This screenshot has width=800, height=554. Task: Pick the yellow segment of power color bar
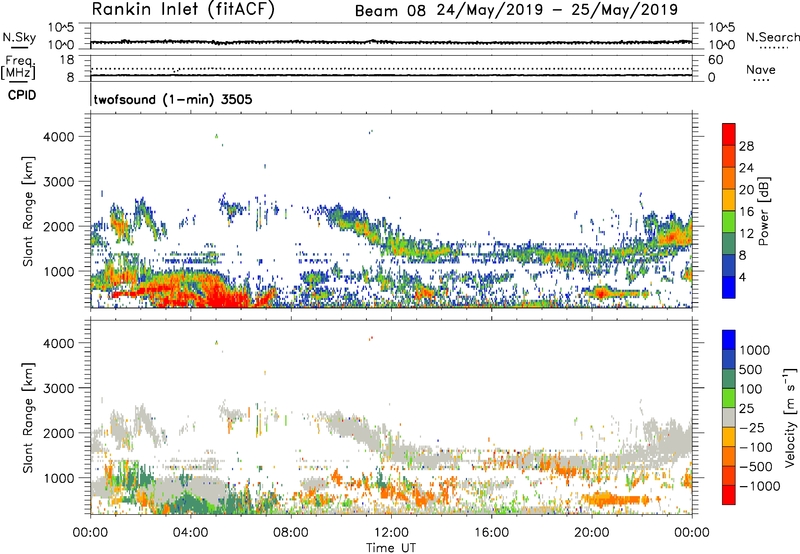[729, 199]
